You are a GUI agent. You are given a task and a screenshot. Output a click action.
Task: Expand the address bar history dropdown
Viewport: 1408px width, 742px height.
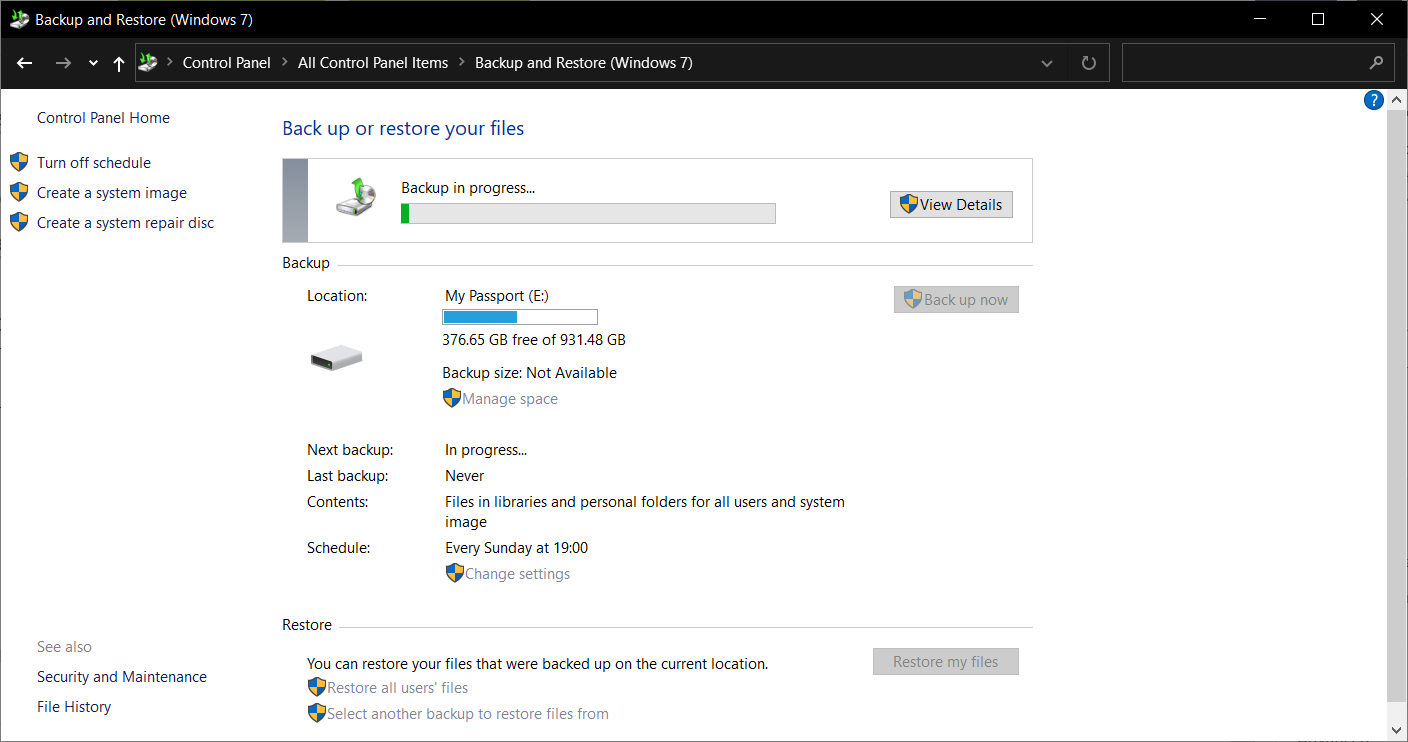tap(1047, 63)
